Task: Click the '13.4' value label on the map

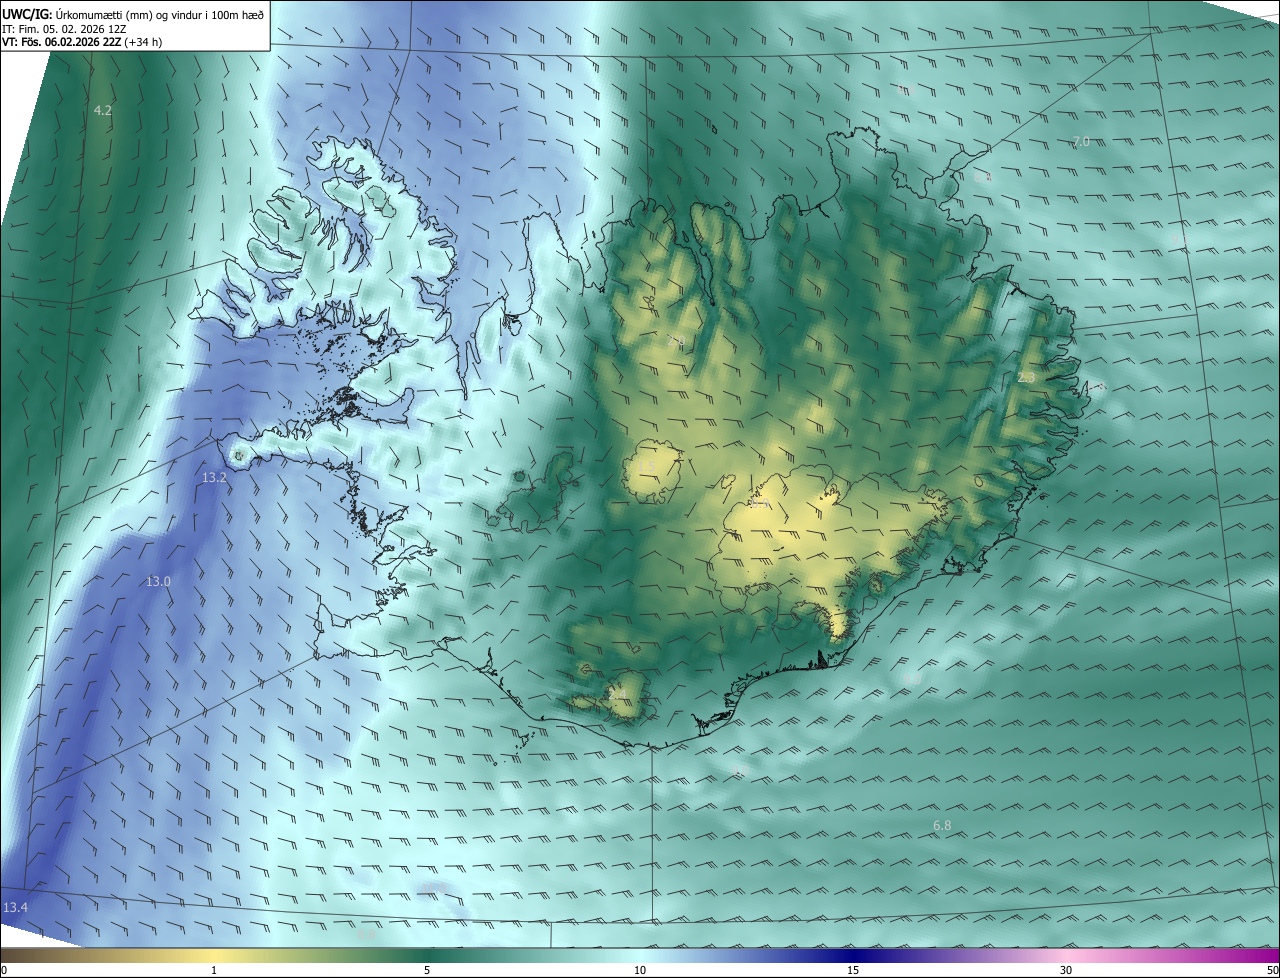Action: click(x=15, y=907)
